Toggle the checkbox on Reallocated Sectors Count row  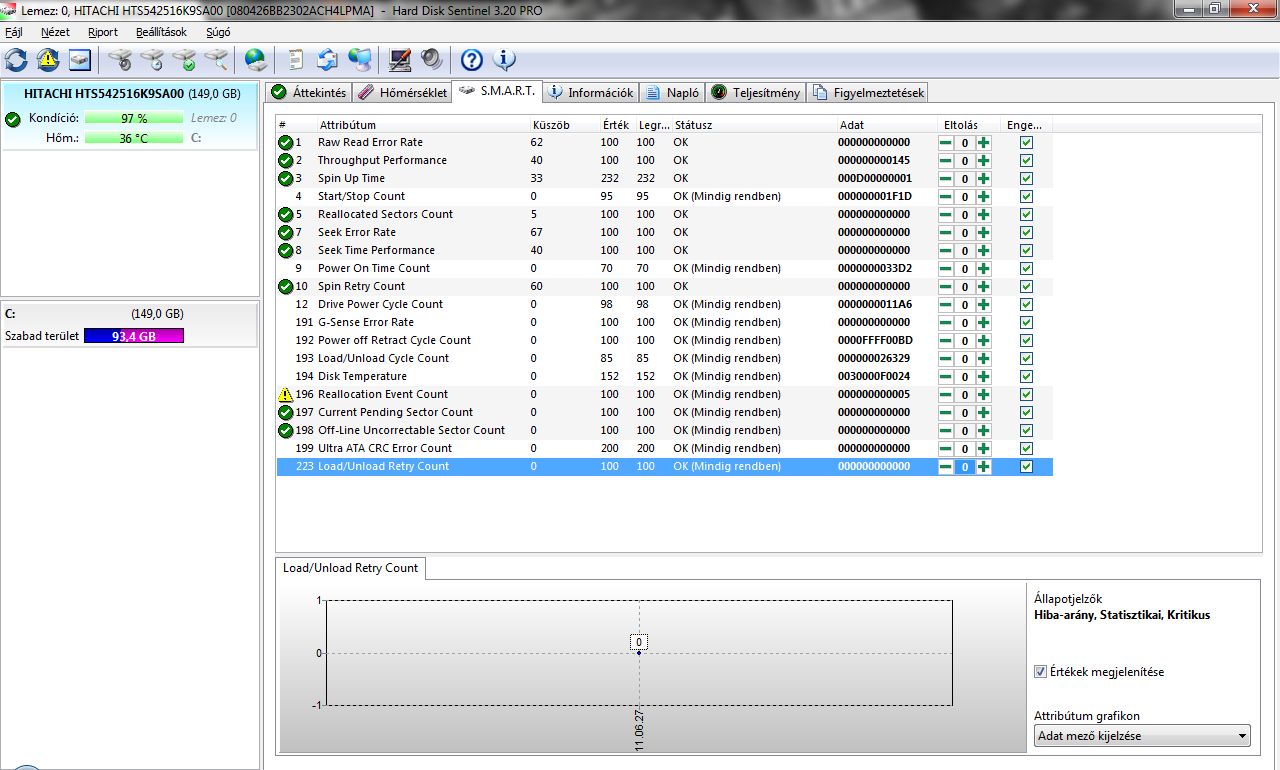(1026, 215)
